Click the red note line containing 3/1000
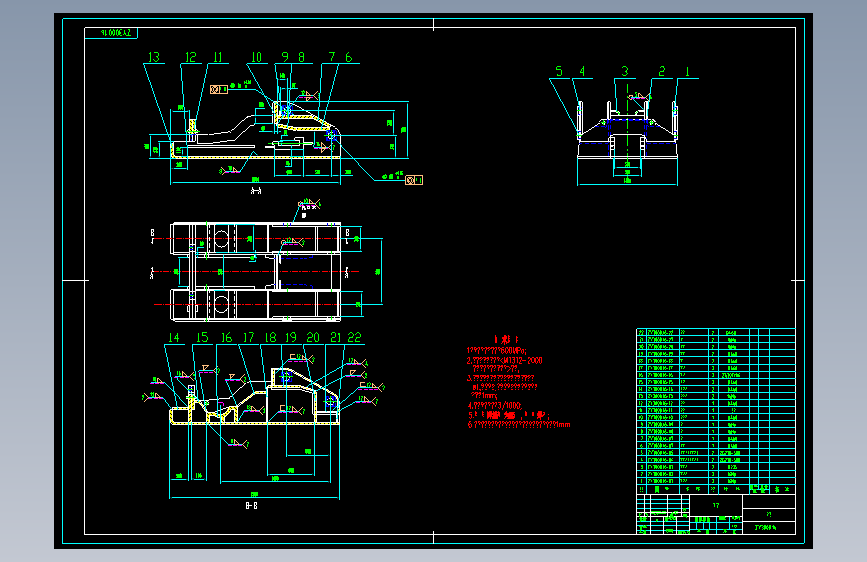 pyautogui.click(x=494, y=405)
